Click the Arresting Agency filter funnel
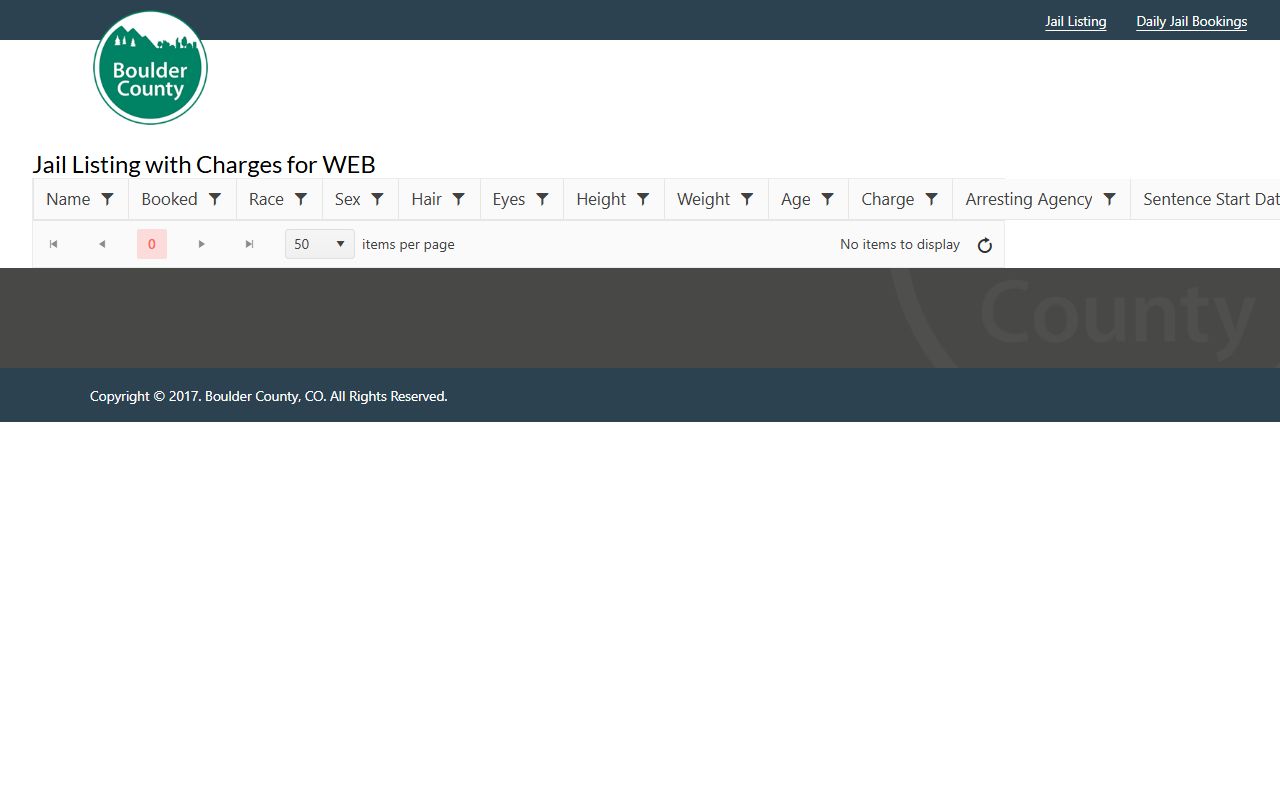Viewport: 1280px width, 800px height. tap(1110, 199)
